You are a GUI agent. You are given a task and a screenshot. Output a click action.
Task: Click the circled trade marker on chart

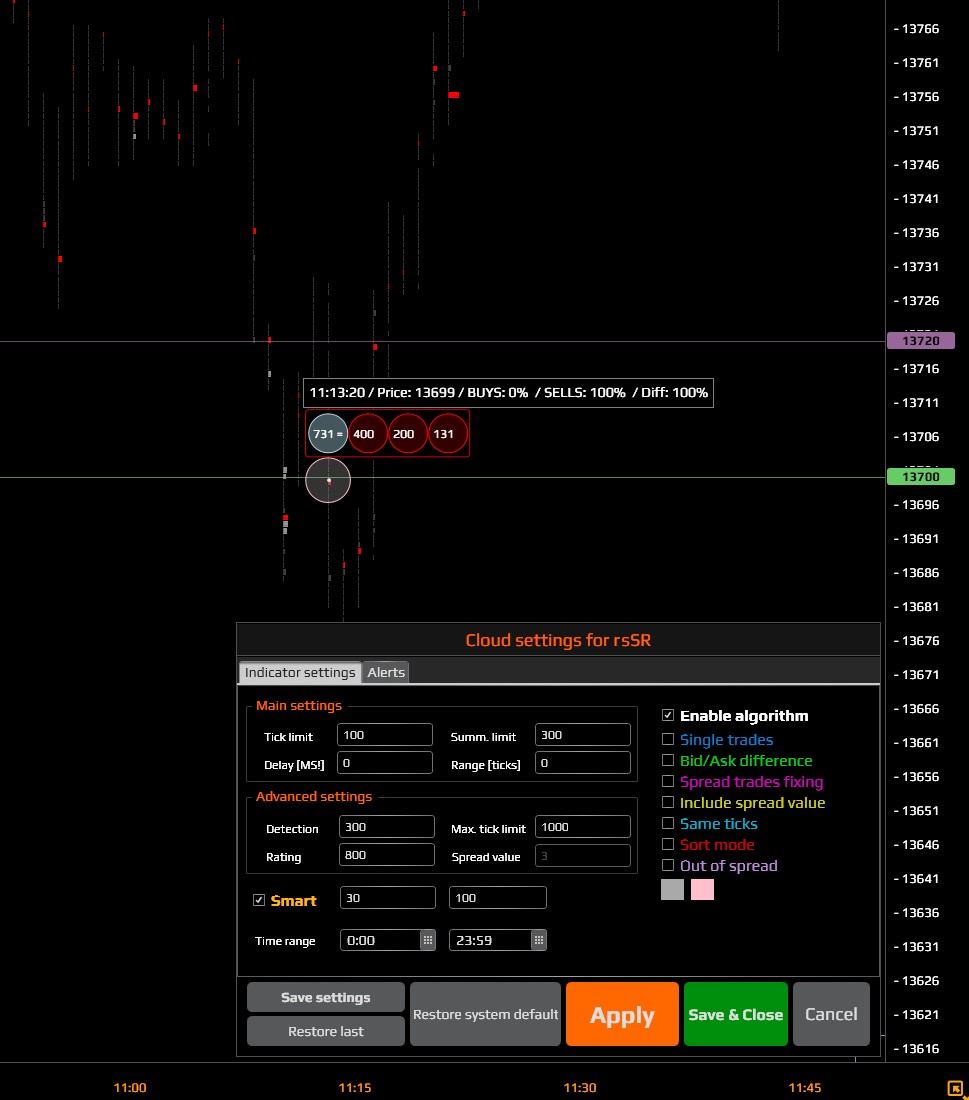click(328, 480)
